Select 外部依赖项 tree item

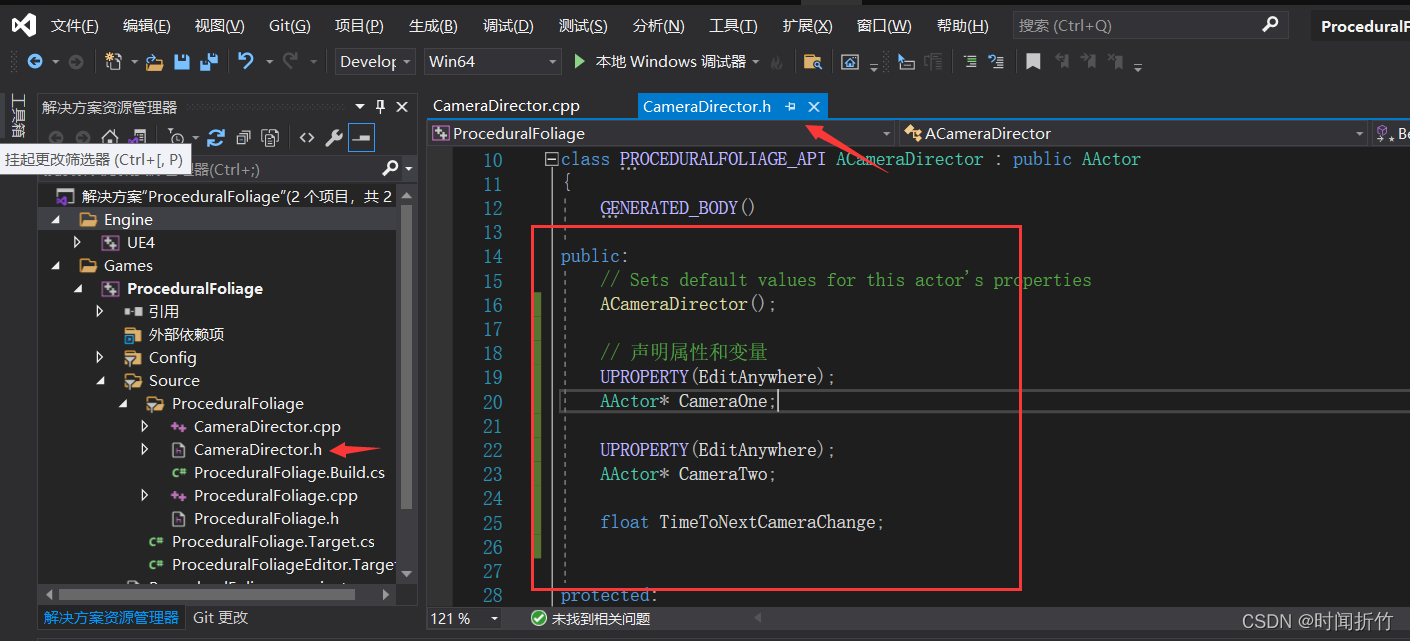(186, 335)
